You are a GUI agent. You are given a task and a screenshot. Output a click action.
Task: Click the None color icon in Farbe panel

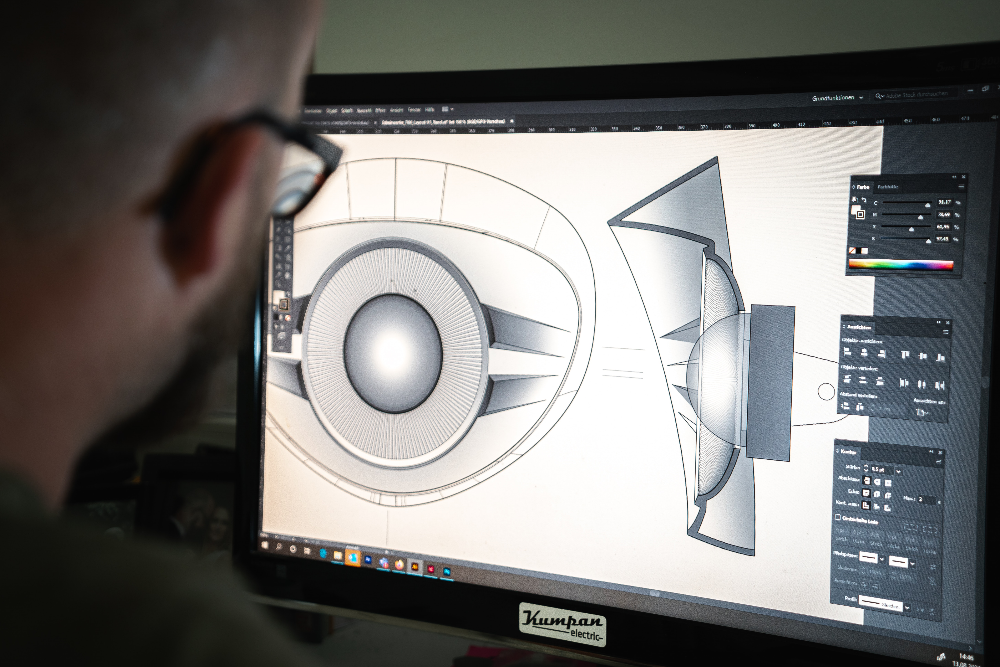(x=853, y=249)
